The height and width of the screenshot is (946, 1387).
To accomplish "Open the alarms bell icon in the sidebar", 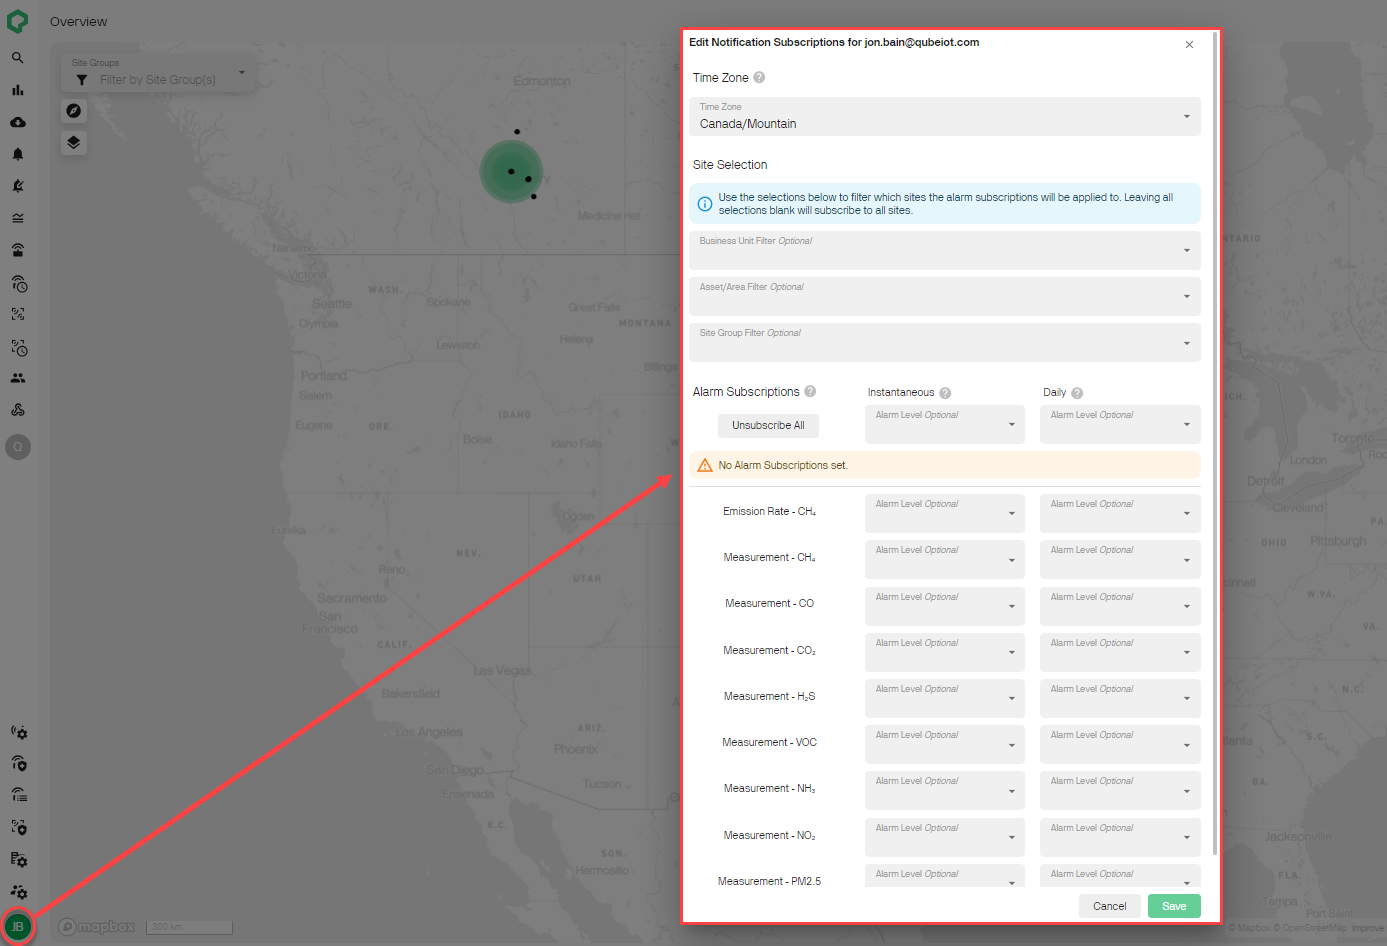I will click(x=18, y=154).
